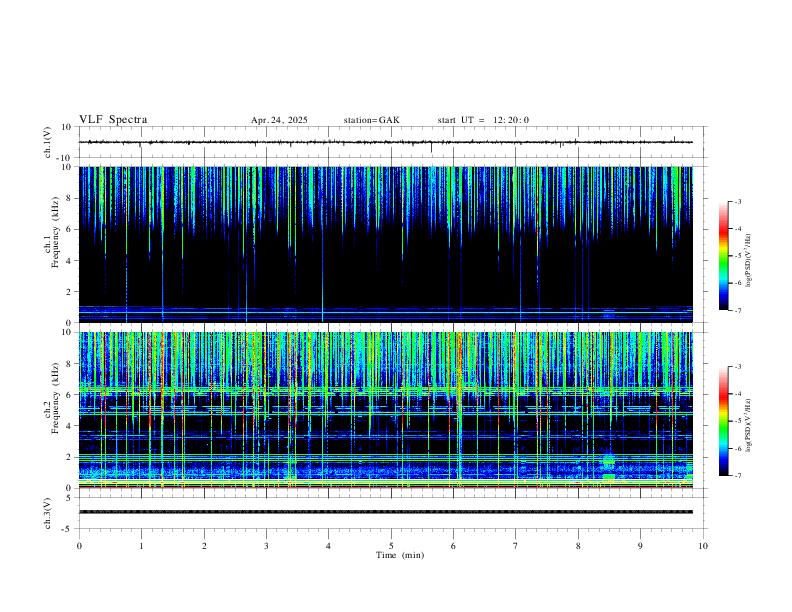Click the ch.1 spectrogram panel
Screen dimensions: 792x612
click(x=385, y=244)
